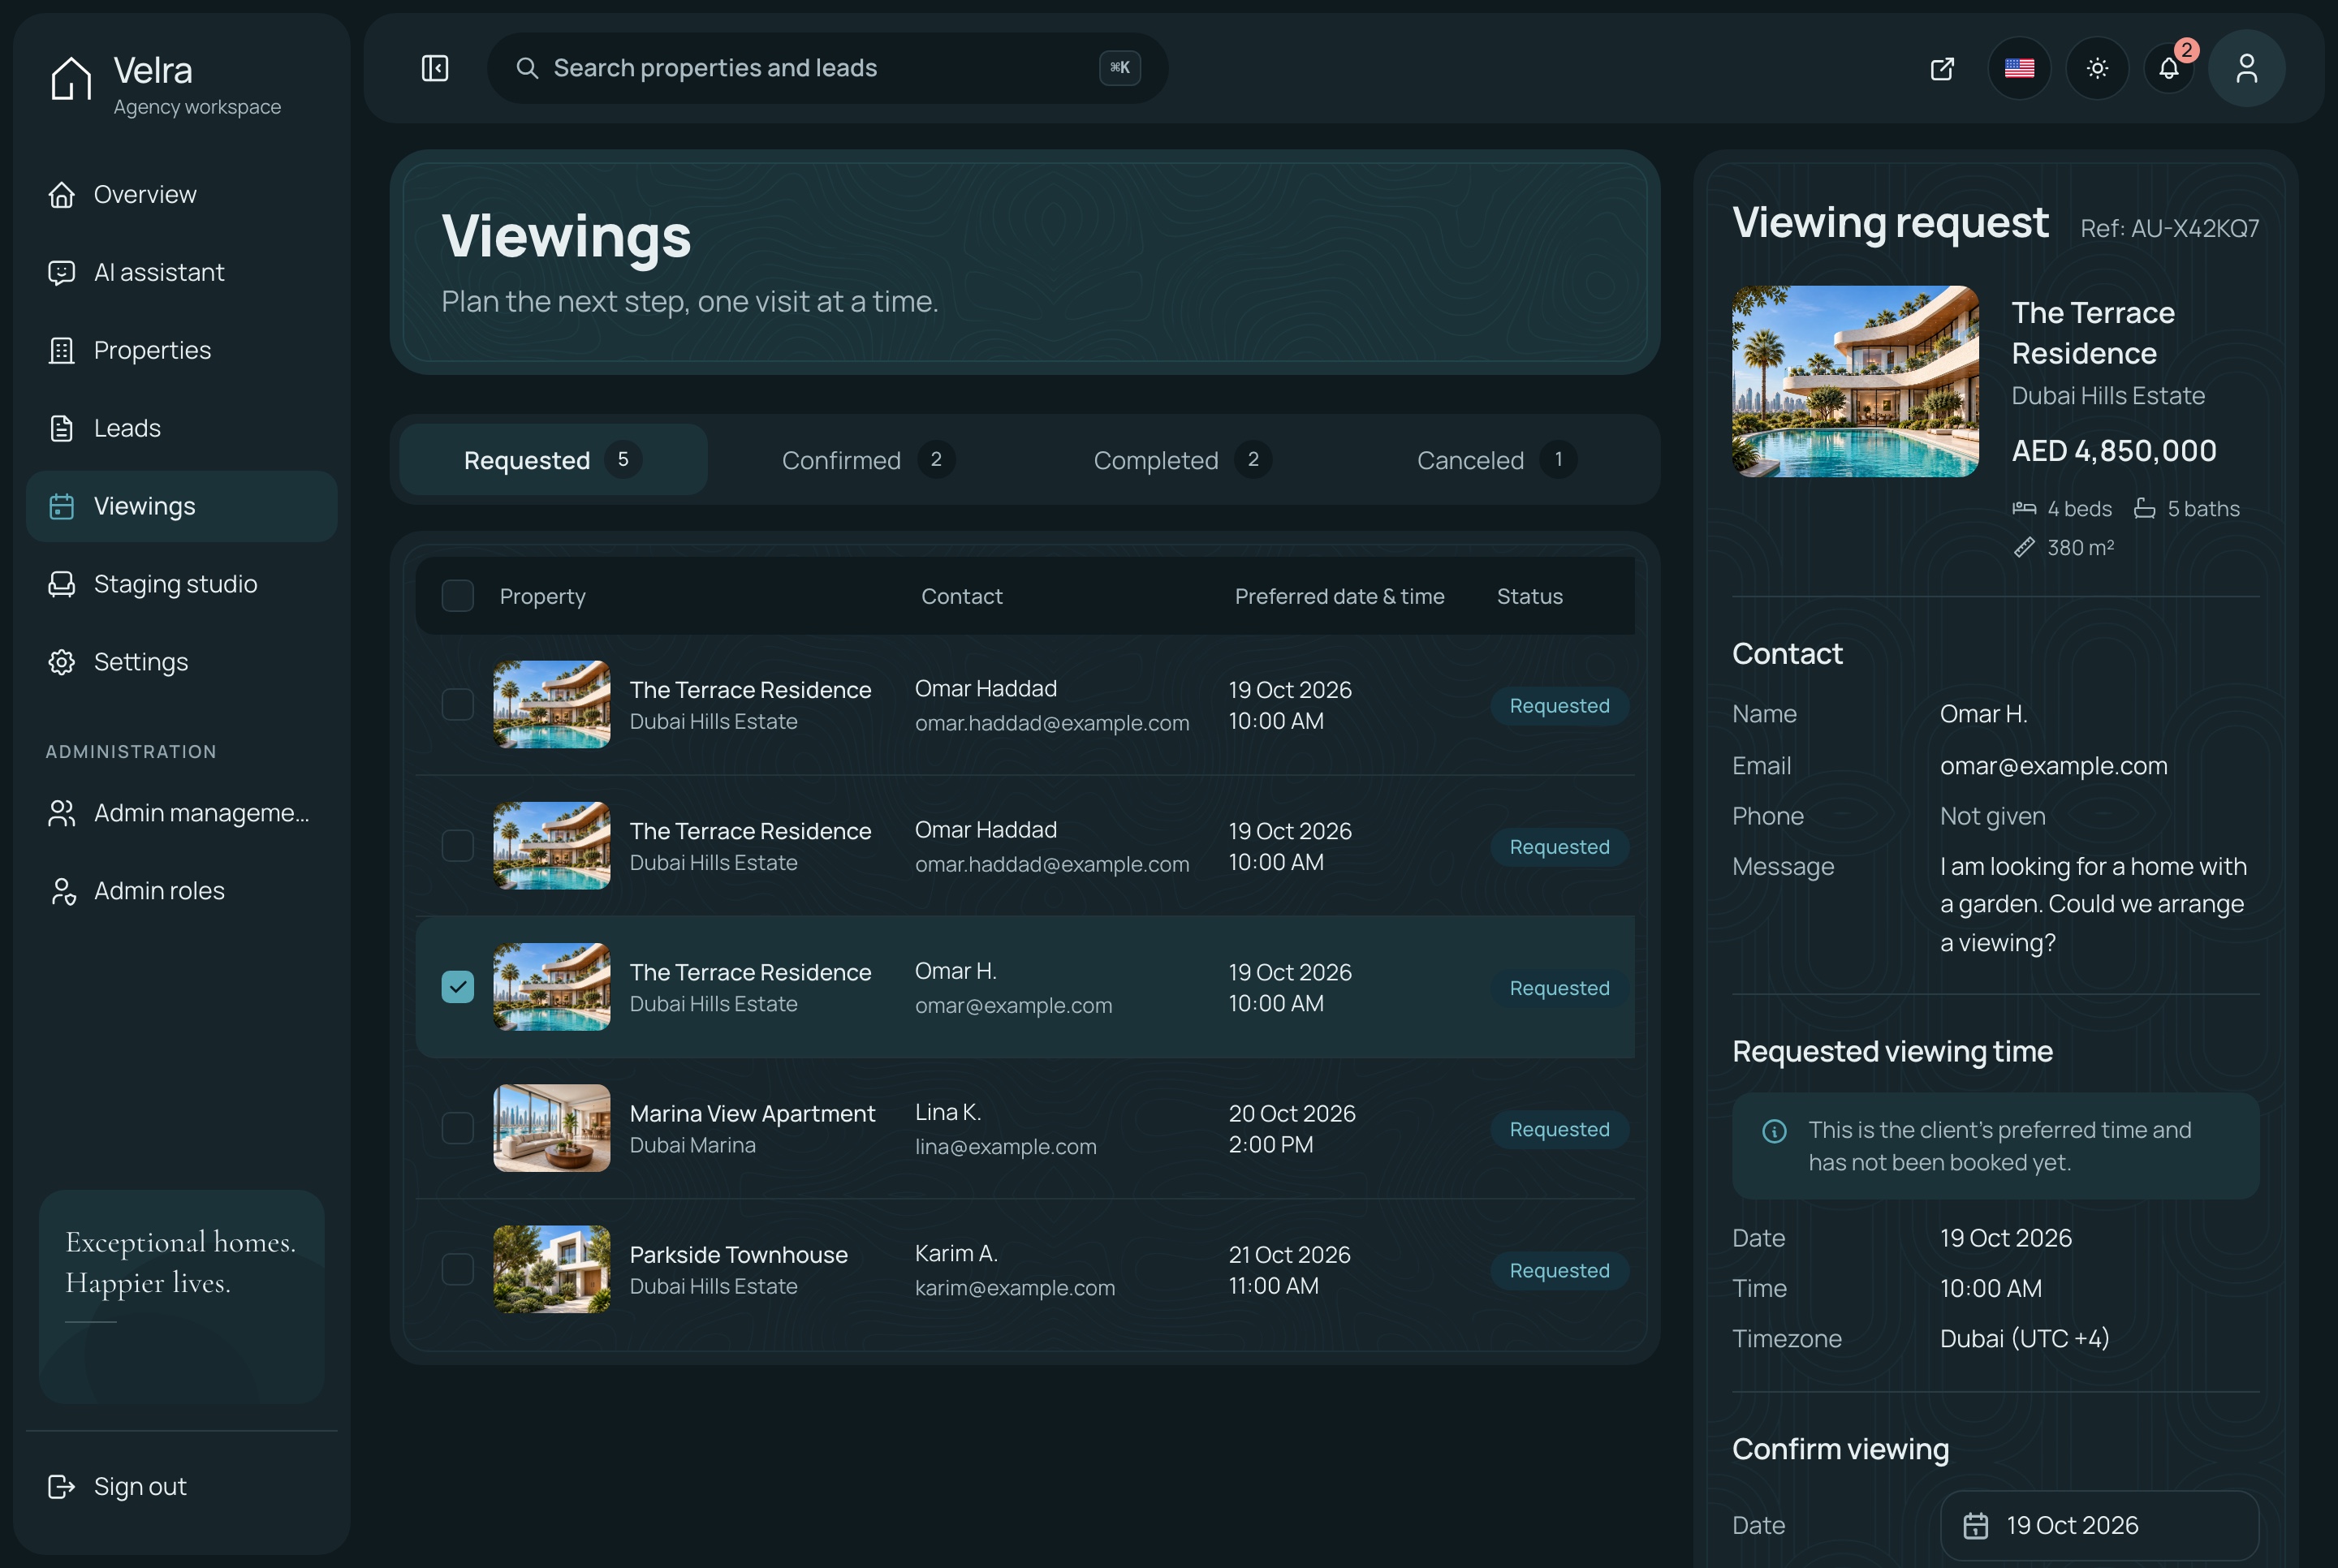Click the 20 Oct 2026 date cell
The width and height of the screenshot is (2338, 1568).
pos(1291,1113)
